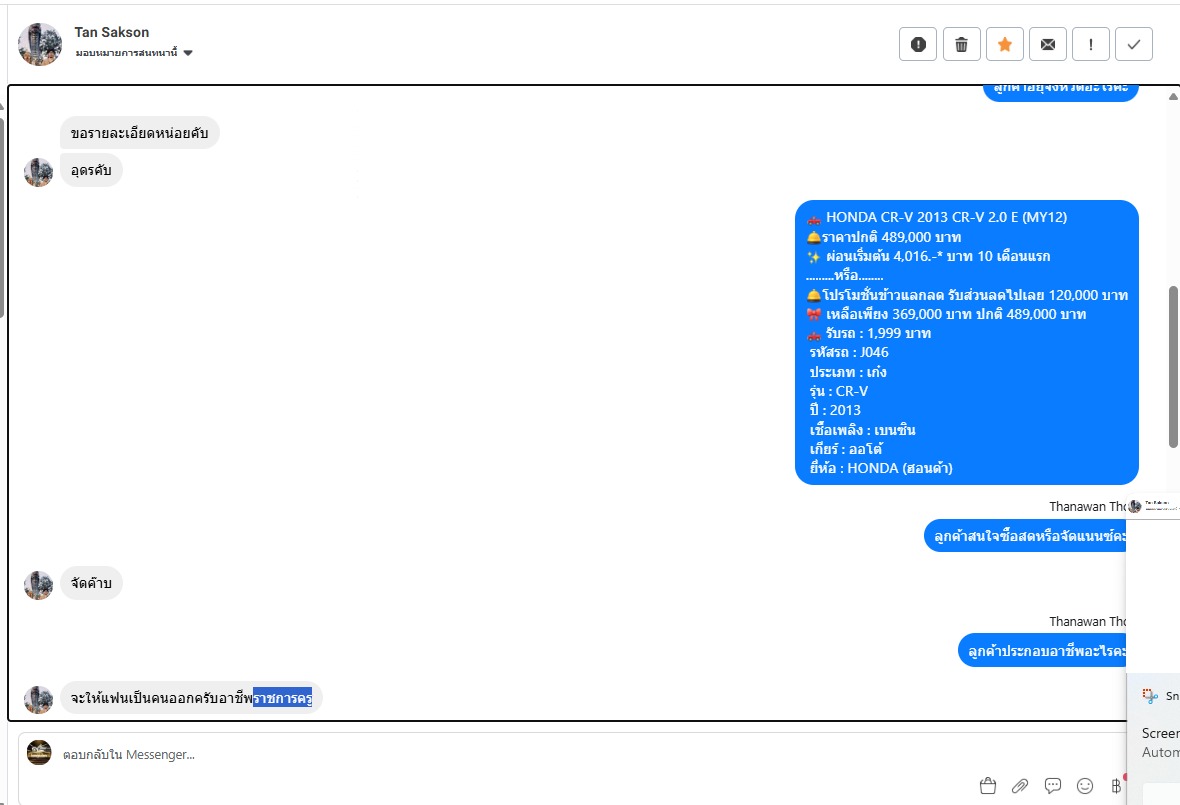1180x805 pixels.
Task: Open the shopping bag icon in reply box
Action: coord(988,786)
